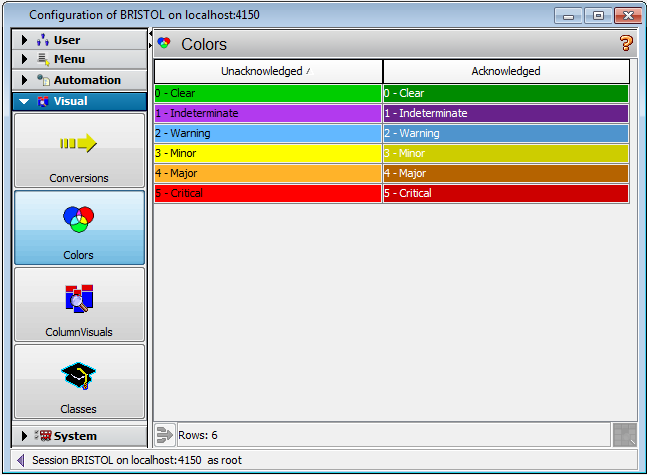Image resolution: width=647 pixels, height=475 pixels.
Task: Click the Visual section icon
Action: pos(43,101)
